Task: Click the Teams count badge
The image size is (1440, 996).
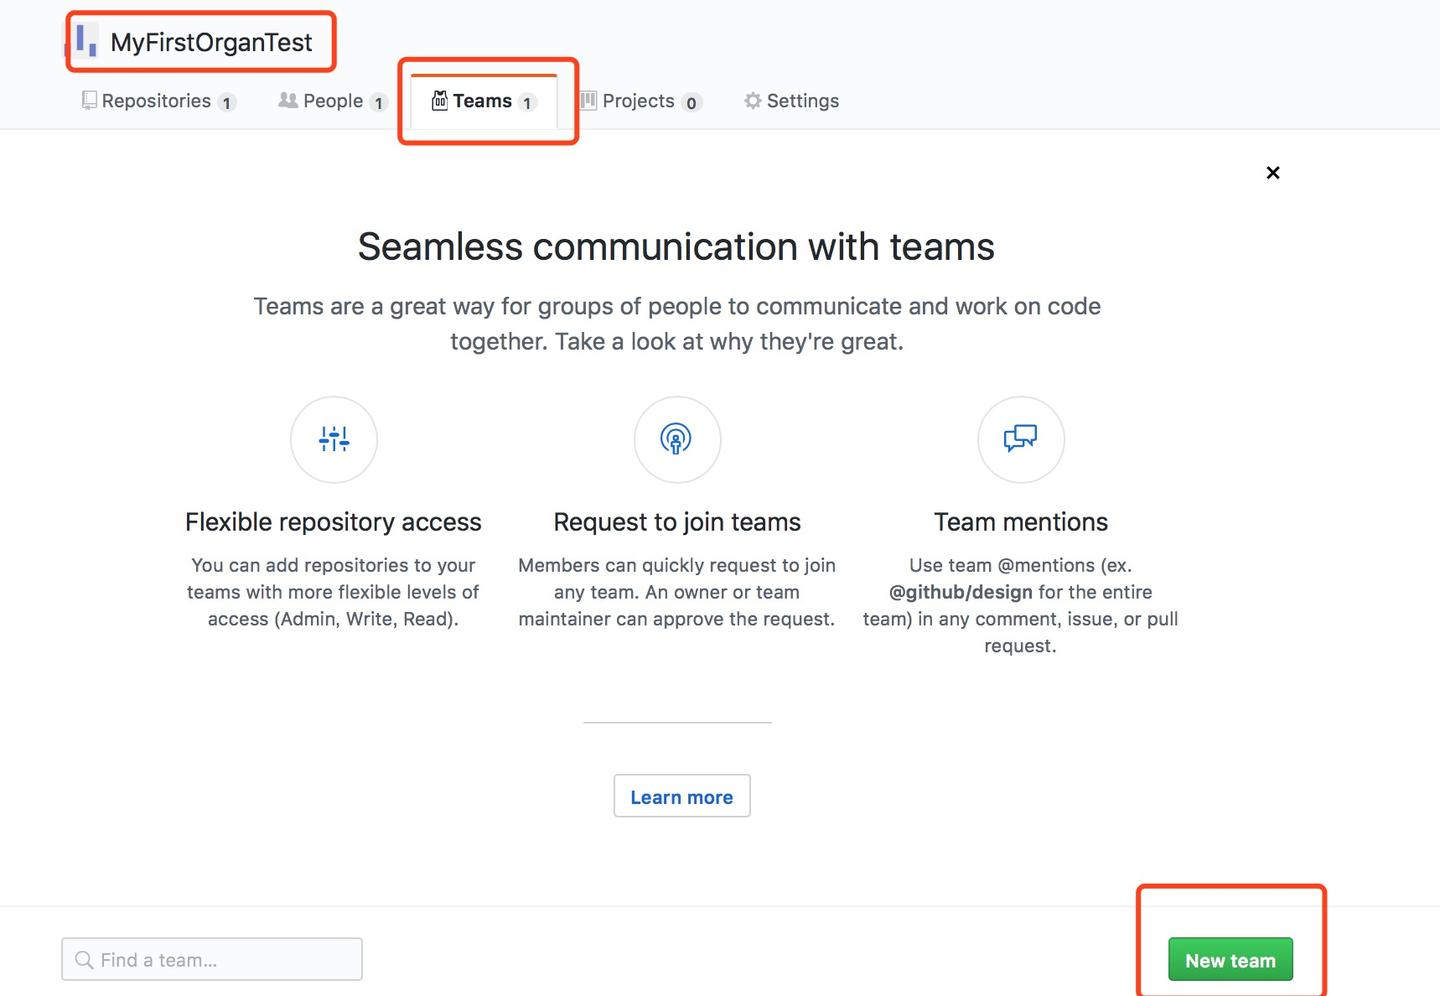Action: 527,102
